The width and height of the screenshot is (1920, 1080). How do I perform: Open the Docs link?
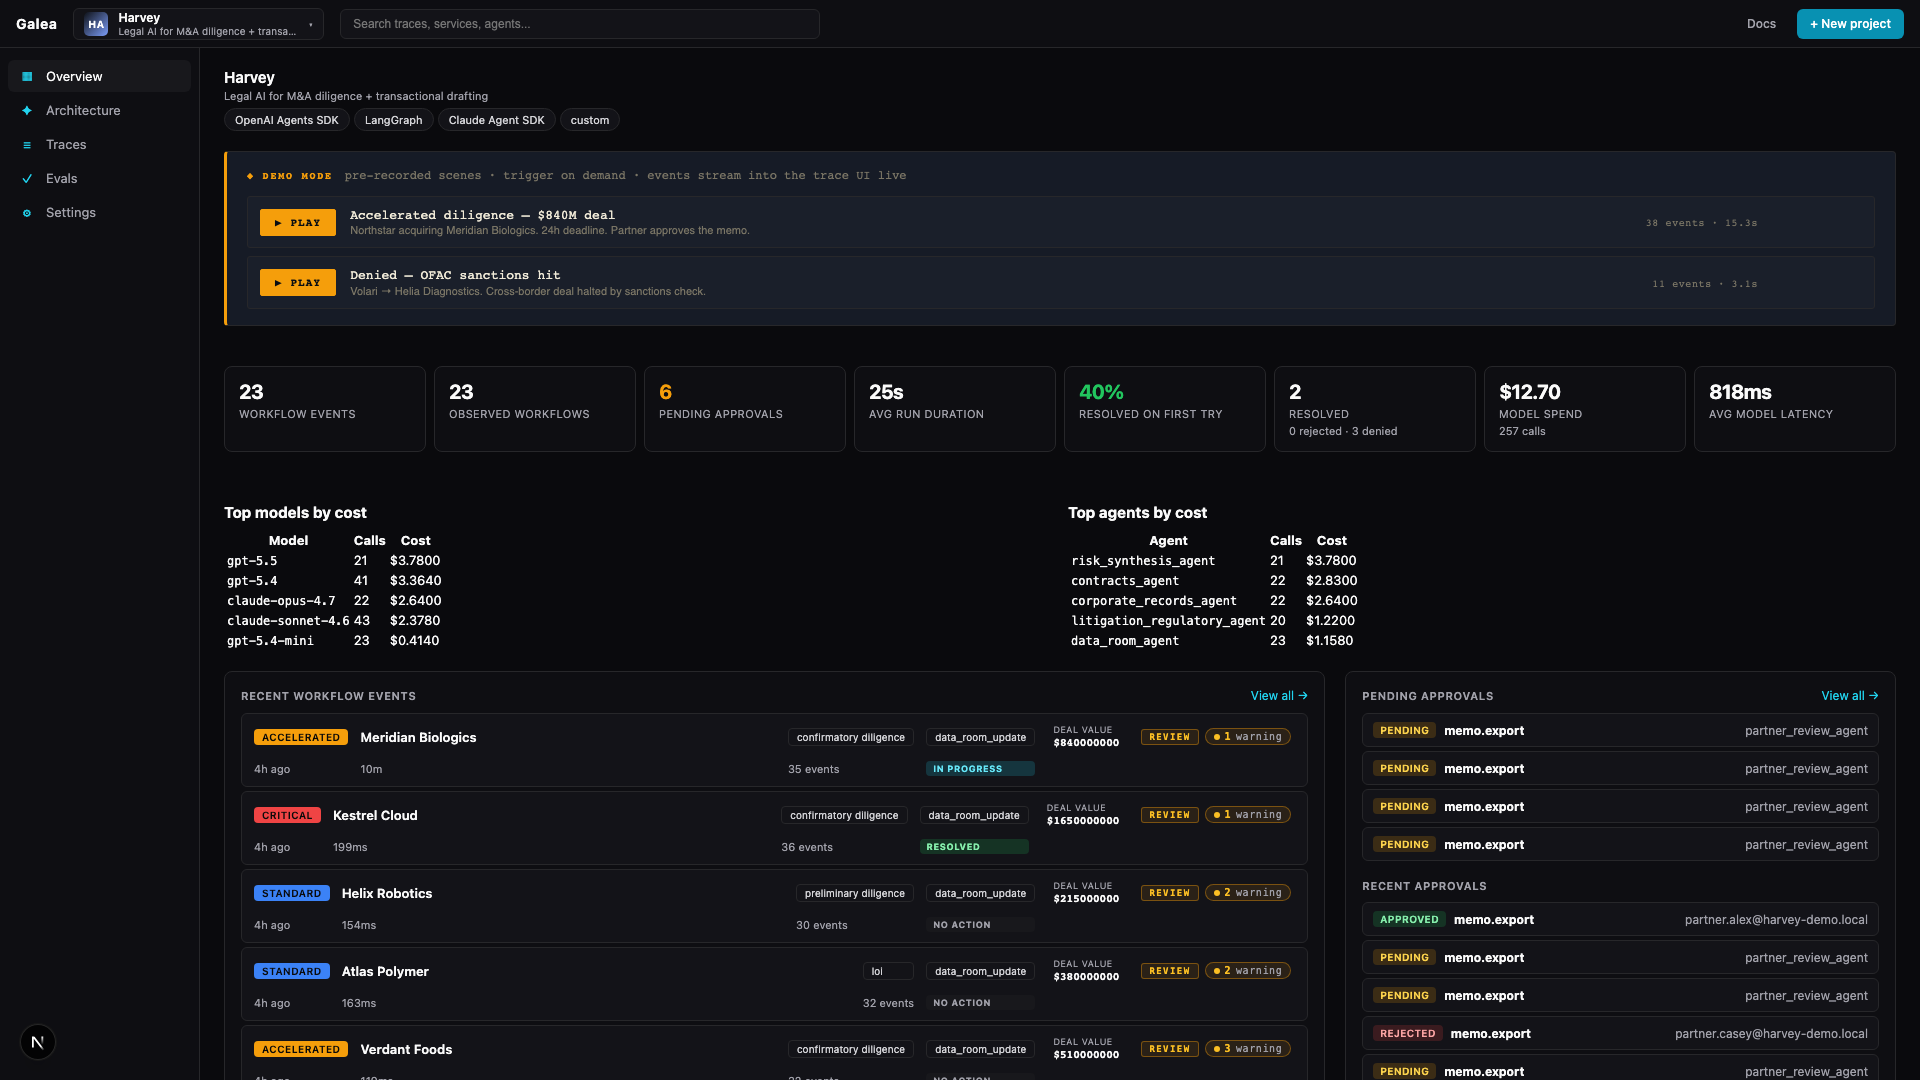coord(1761,24)
